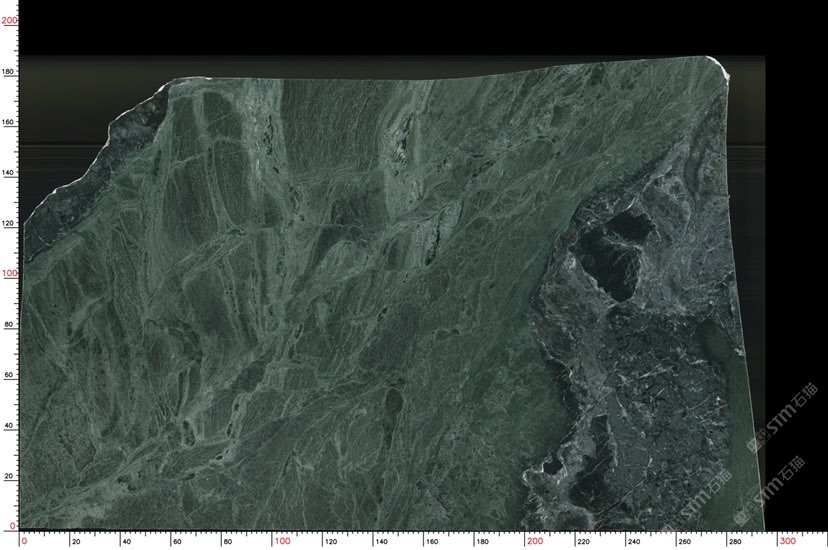
Task: Click the black background area above the slab
Action: point(400,28)
